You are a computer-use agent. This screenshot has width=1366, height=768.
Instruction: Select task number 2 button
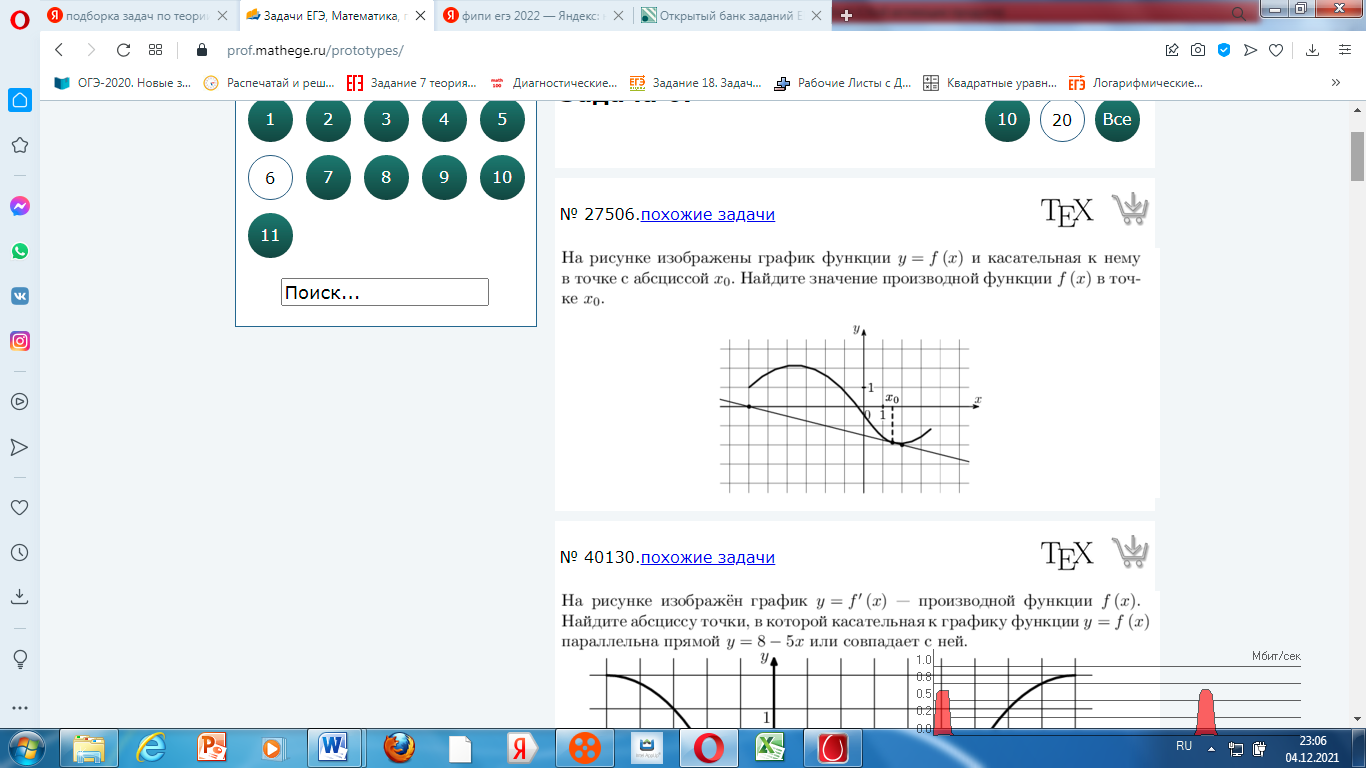pos(328,120)
